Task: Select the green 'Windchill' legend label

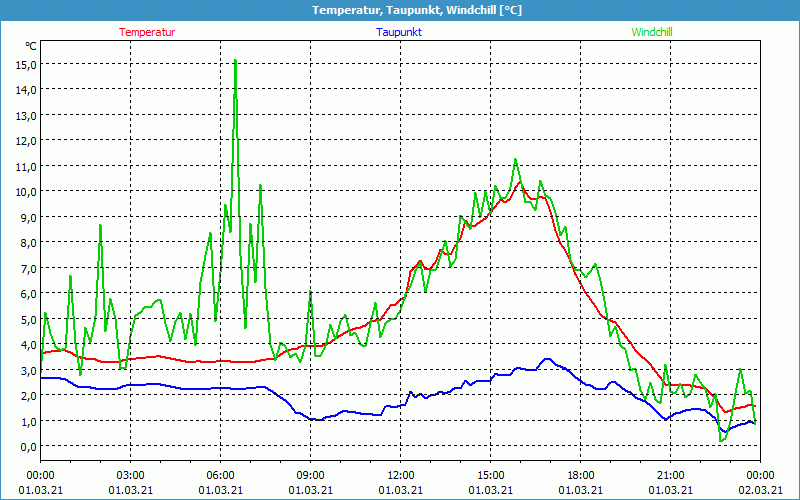Action: (652, 32)
